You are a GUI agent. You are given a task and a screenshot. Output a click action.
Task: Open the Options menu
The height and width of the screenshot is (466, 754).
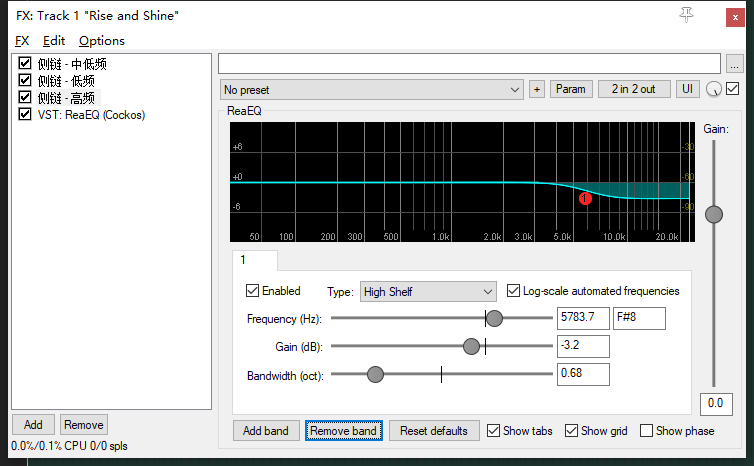tap(101, 41)
